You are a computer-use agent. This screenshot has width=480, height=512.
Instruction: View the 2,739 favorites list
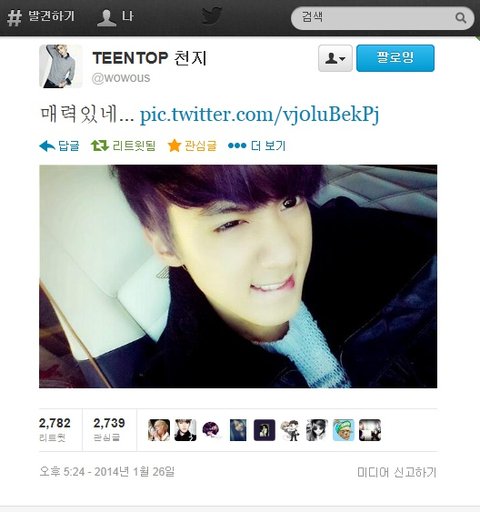click(x=109, y=429)
